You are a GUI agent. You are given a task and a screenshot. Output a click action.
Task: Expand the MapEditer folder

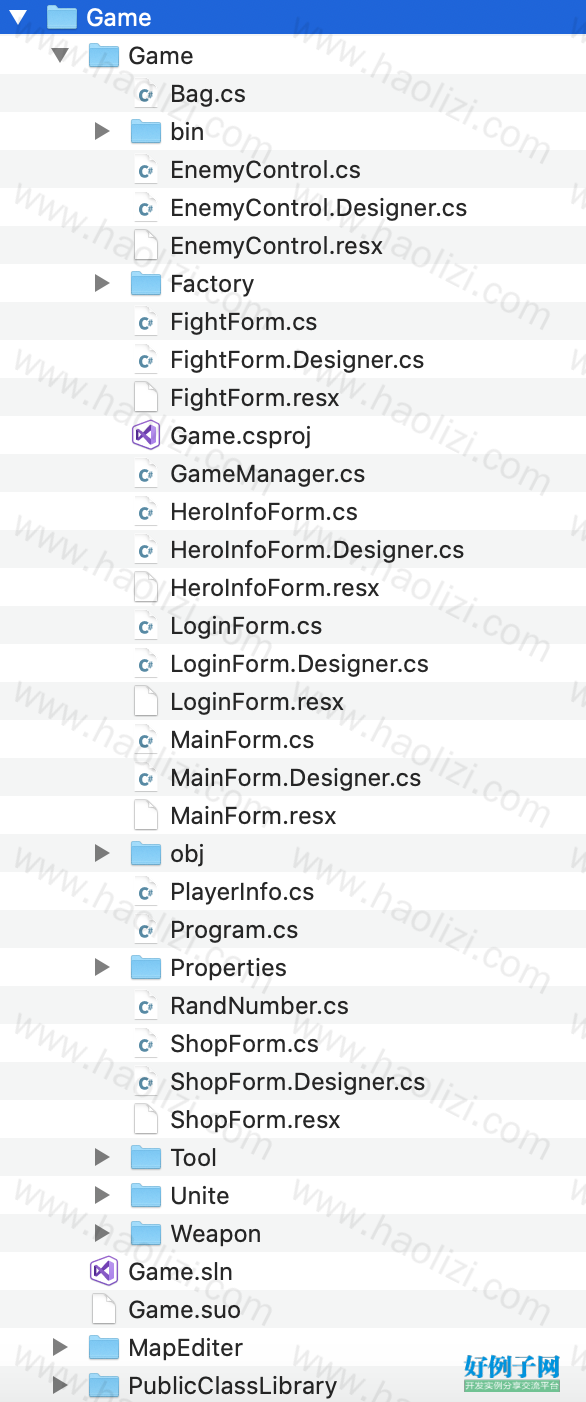tap(60, 1347)
